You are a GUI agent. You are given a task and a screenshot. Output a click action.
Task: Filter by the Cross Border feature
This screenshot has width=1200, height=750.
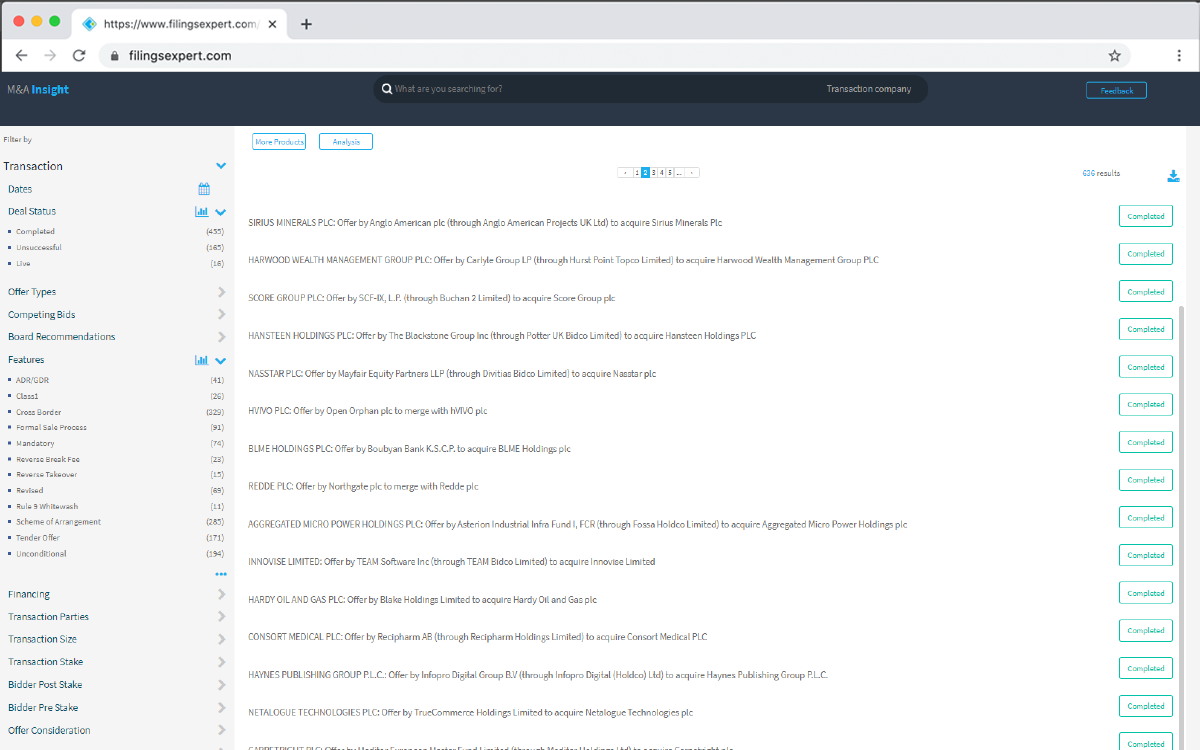pos(38,412)
